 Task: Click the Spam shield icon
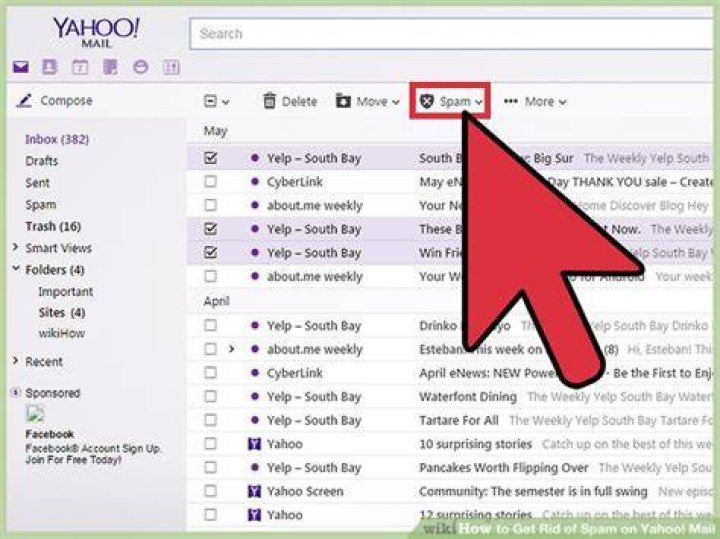pyautogui.click(x=427, y=101)
